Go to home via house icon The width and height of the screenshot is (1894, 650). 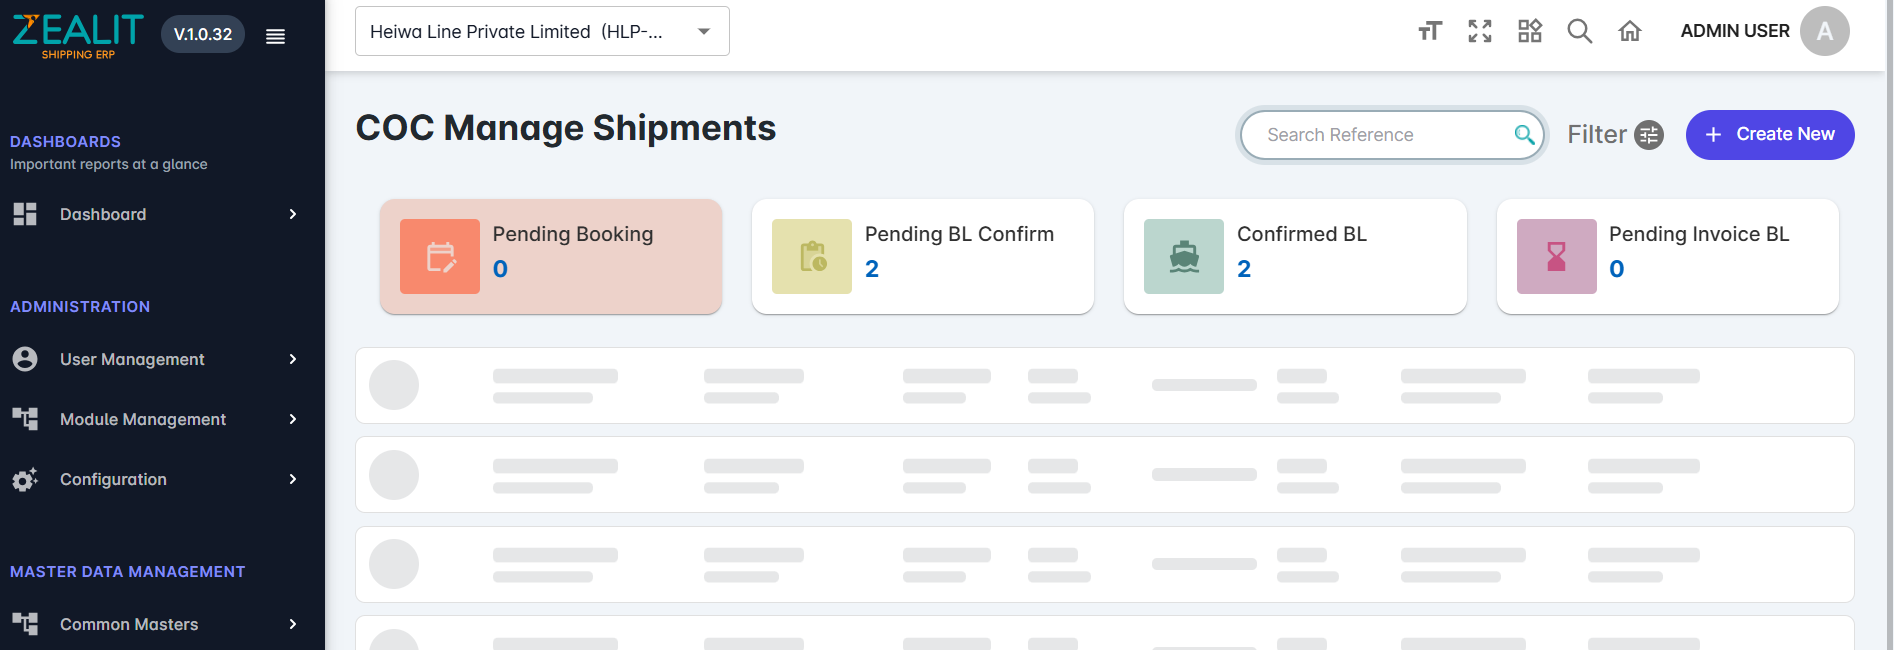[1630, 31]
